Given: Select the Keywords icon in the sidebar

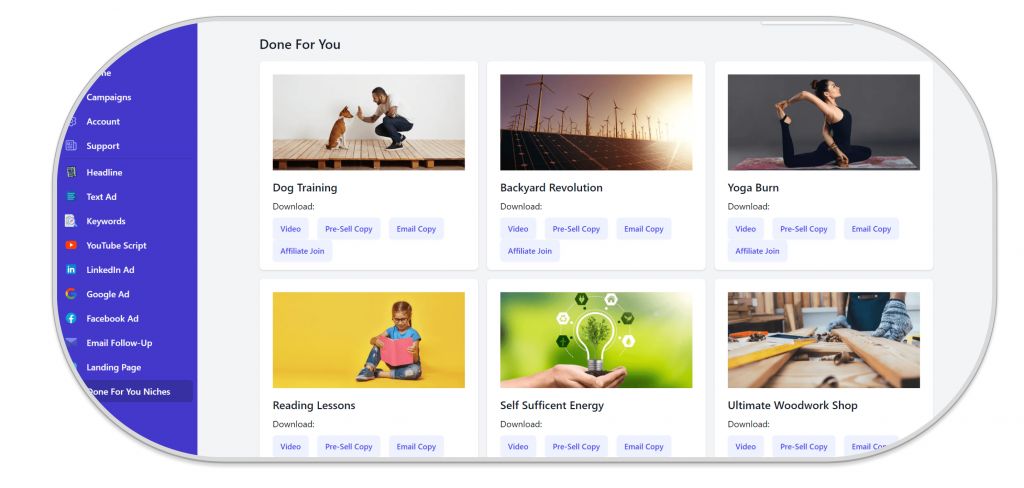Looking at the screenshot, I should (71, 221).
